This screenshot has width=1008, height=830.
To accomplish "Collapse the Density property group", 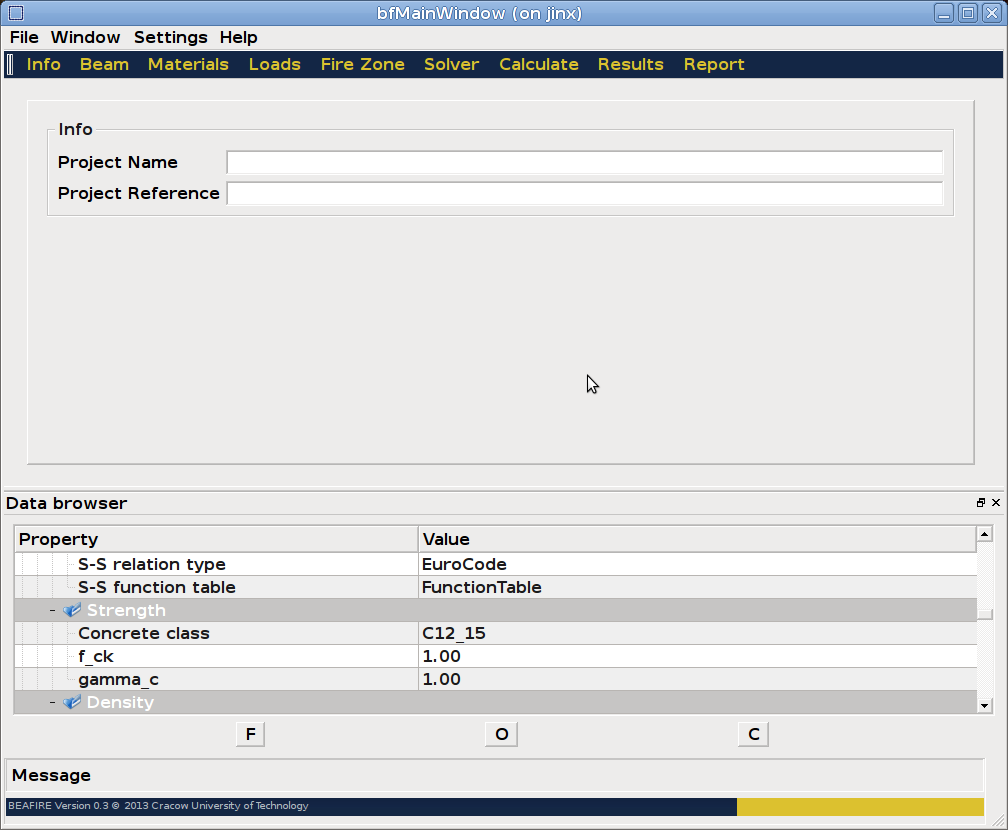I will pos(52,702).
